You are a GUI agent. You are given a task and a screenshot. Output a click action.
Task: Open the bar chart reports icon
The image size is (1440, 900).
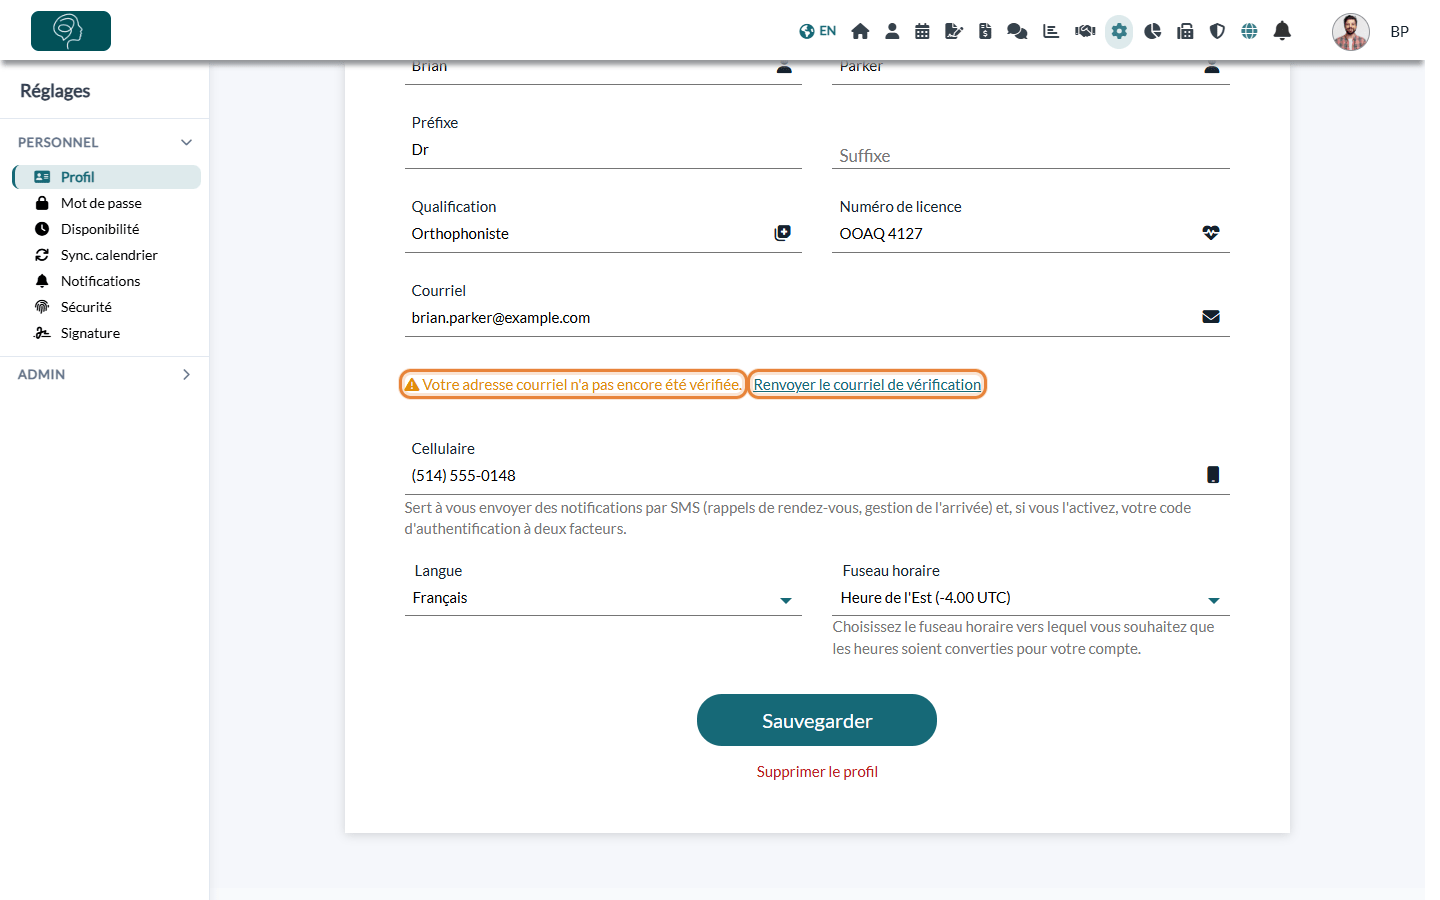click(x=1051, y=31)
